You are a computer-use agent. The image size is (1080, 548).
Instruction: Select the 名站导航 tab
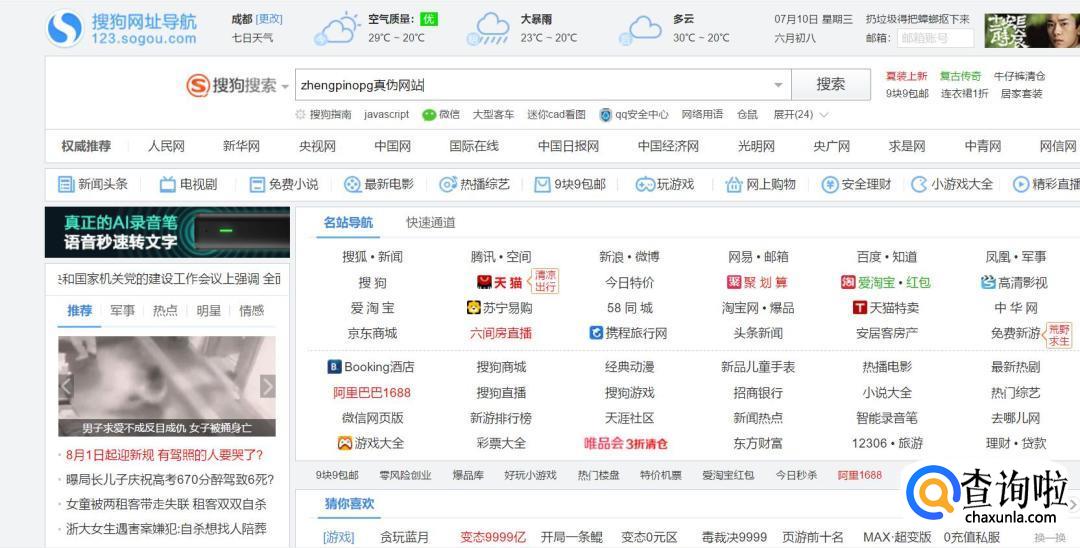tap(348, 222)
